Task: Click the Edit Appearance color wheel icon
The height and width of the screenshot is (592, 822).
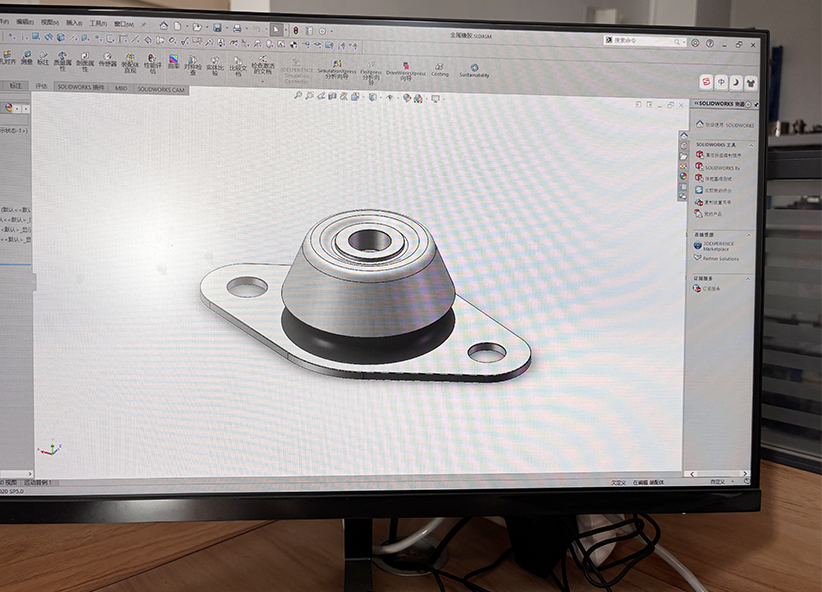Action: (407, 98)
